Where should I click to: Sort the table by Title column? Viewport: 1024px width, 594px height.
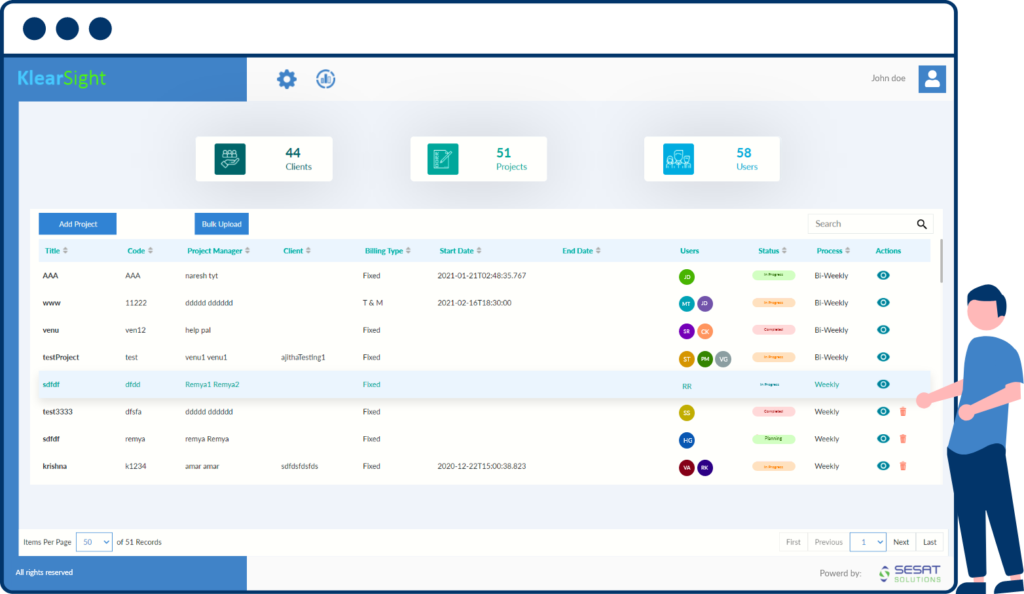click(55, 251)
